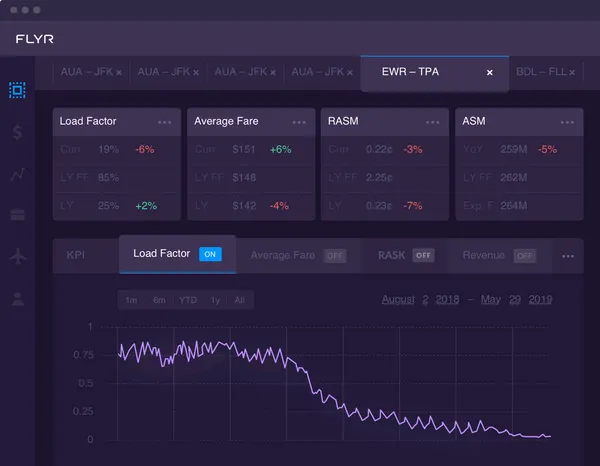Image resolution: width=600 pixels, height=466 pixels.
Task: Click the 2.25¢ RASM LY FF value
Action: point(379,178)
